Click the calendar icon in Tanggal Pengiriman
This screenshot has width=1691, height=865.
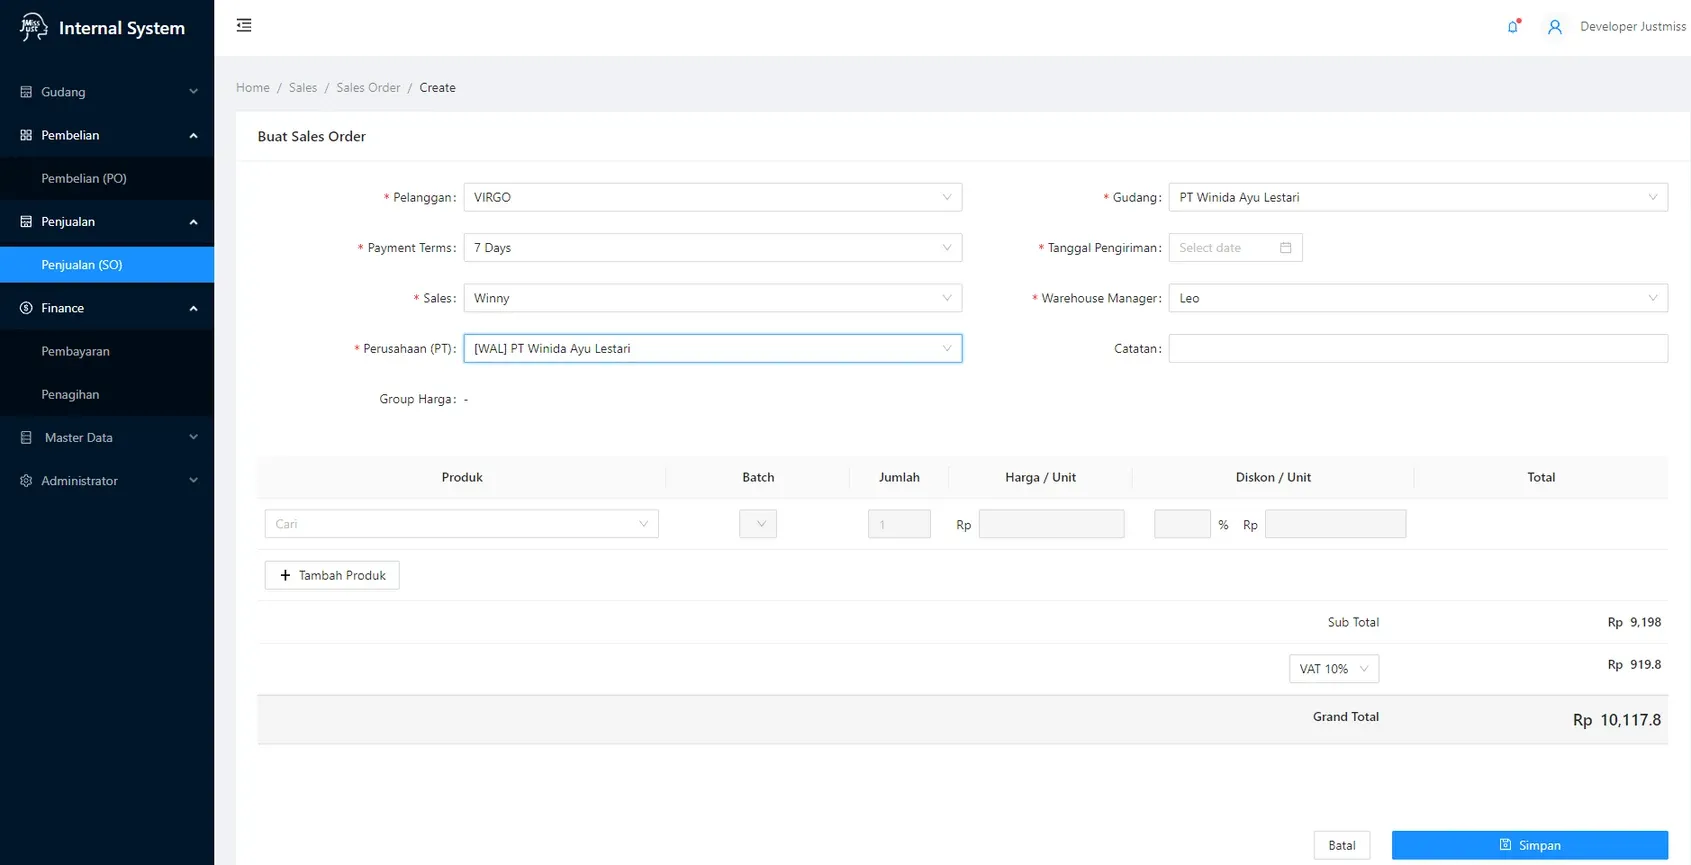click(1286, 248)
